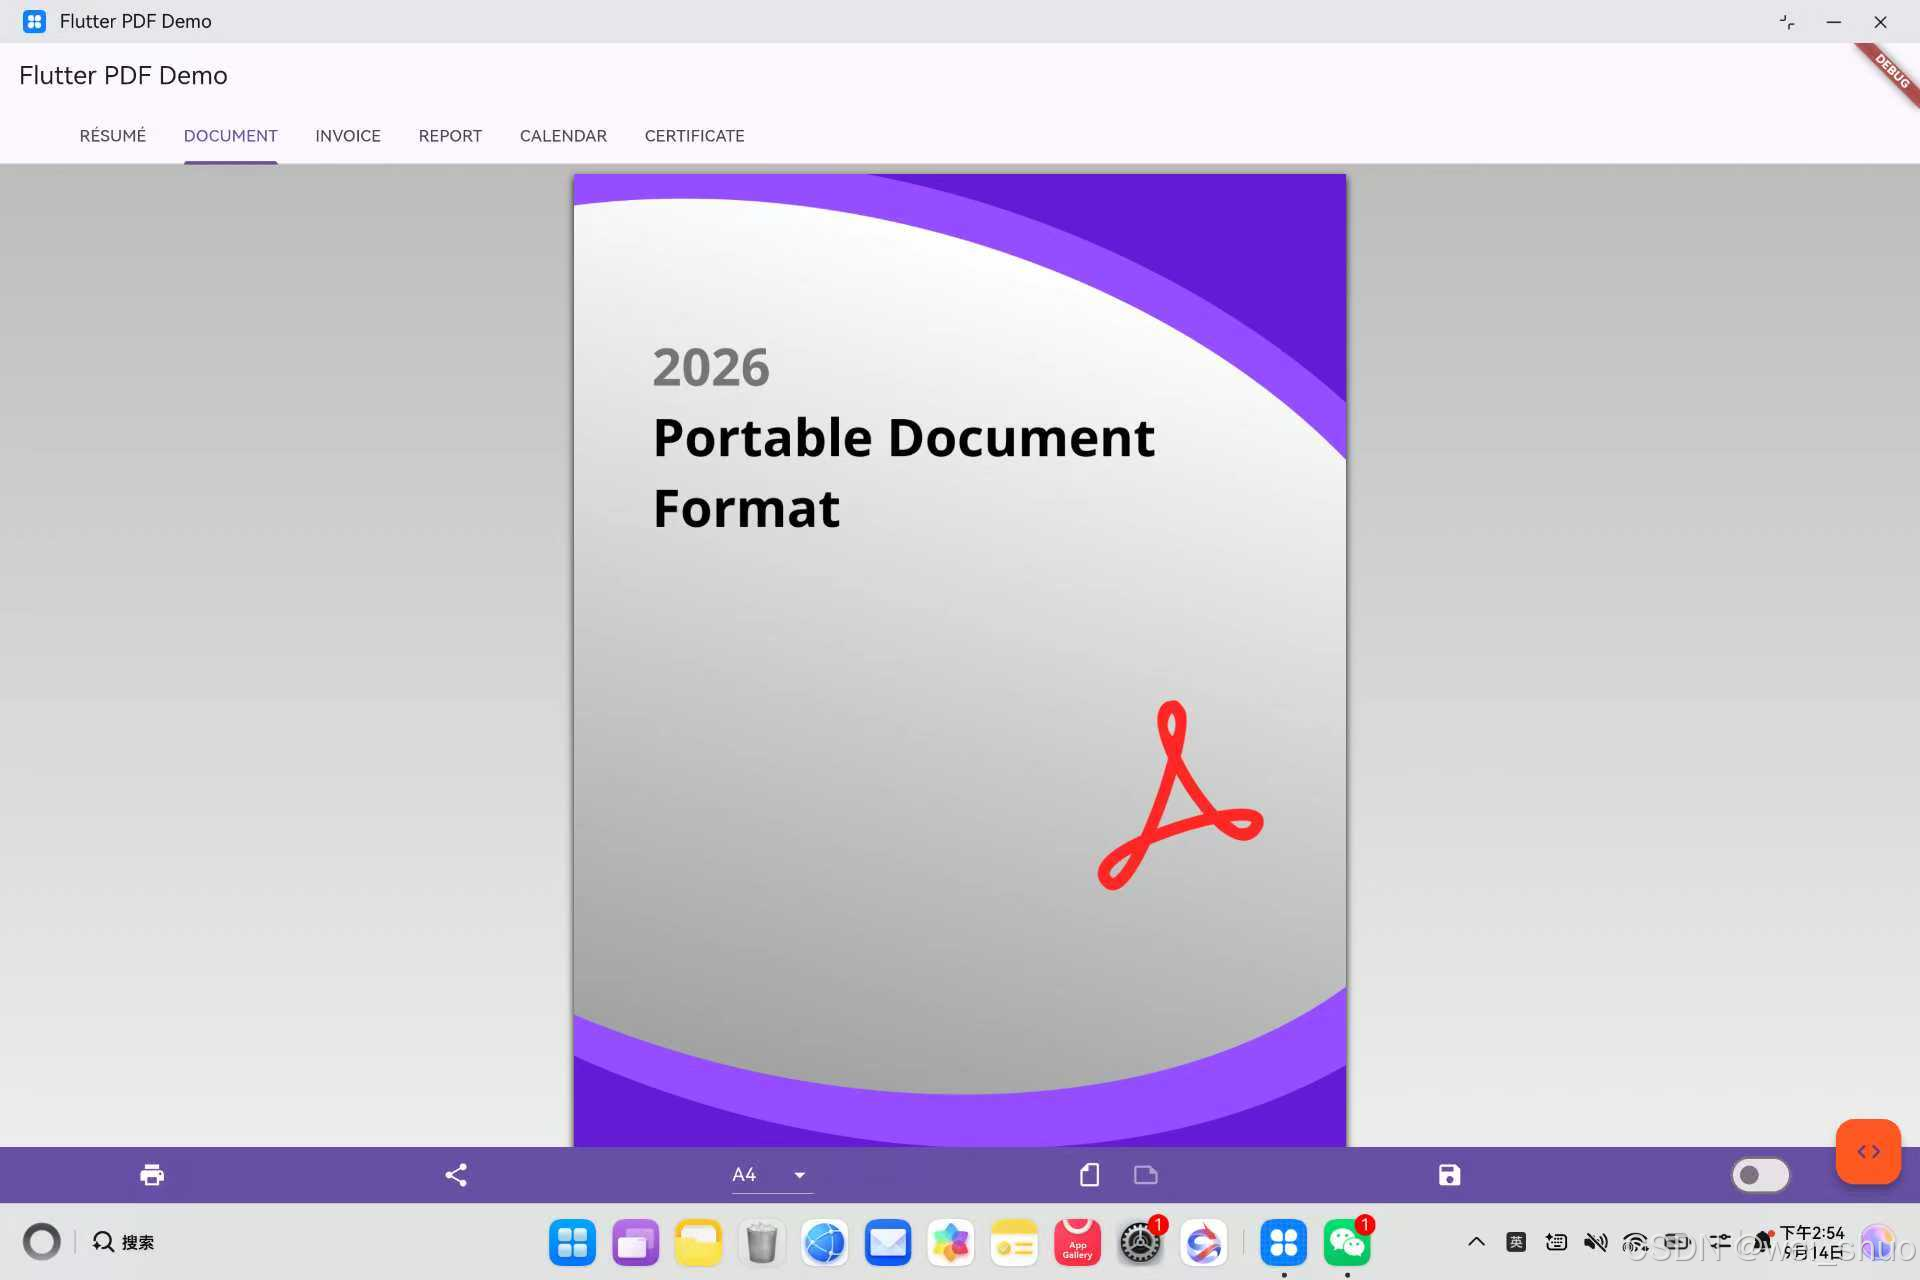The height and width of the screenshot is (1280, 1920).
Task: Switch page to portrait orientation
Action: [x=1090, y=1175]
